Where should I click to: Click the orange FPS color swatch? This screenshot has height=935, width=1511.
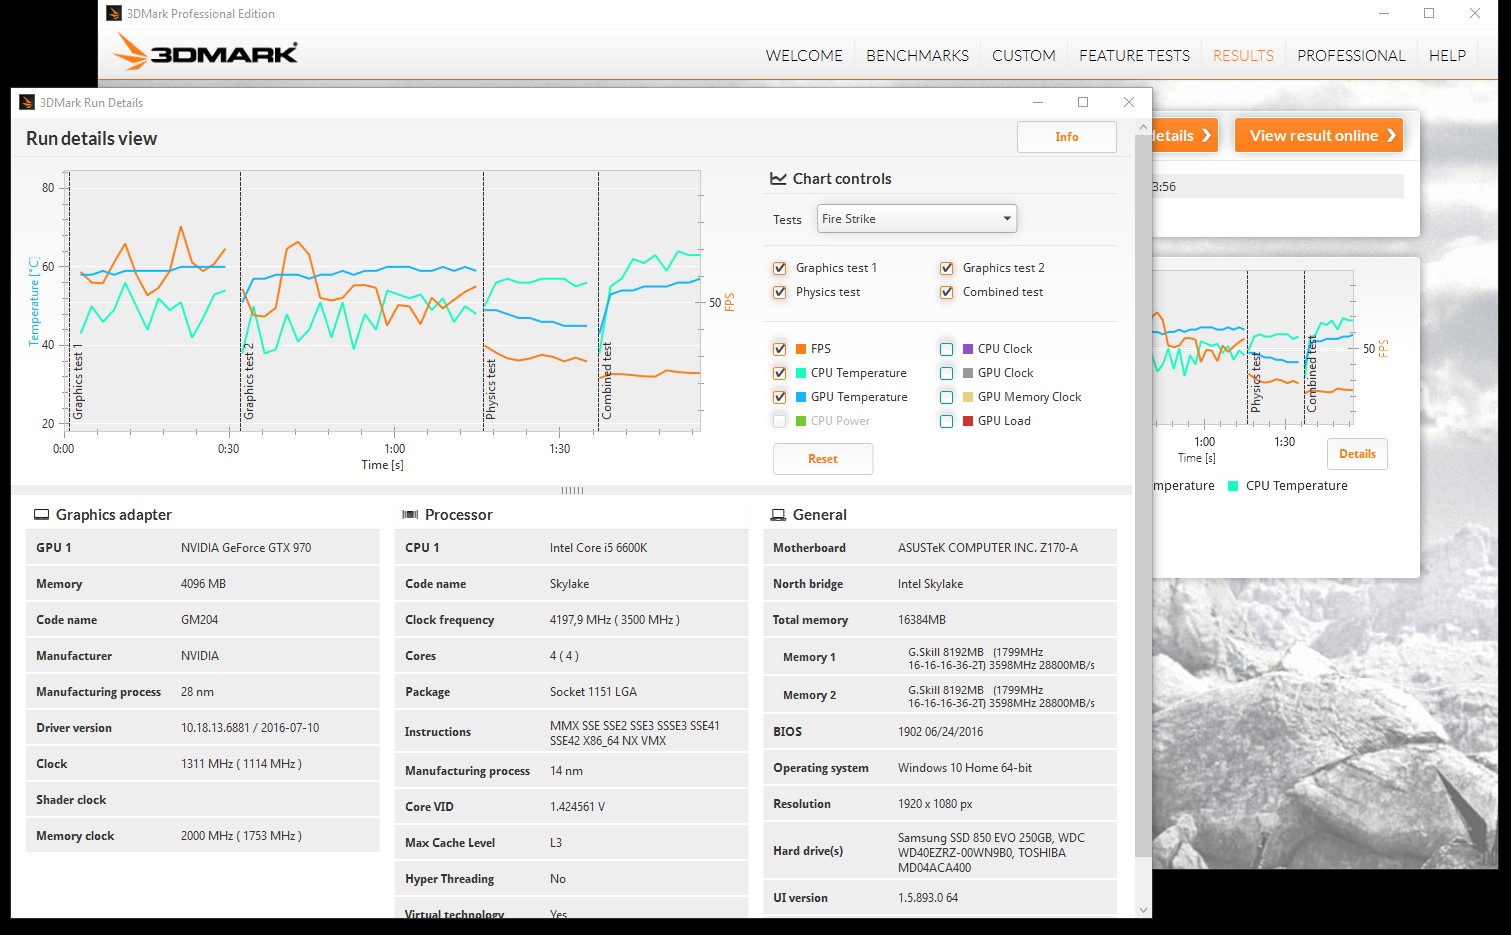point(801,349)
